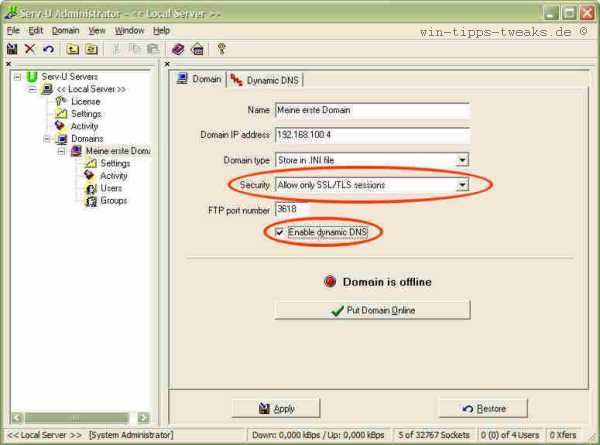The width and height of the screenshot is (600, 445).
Task: Open the Users node in the tree
Action: point(111,188)
